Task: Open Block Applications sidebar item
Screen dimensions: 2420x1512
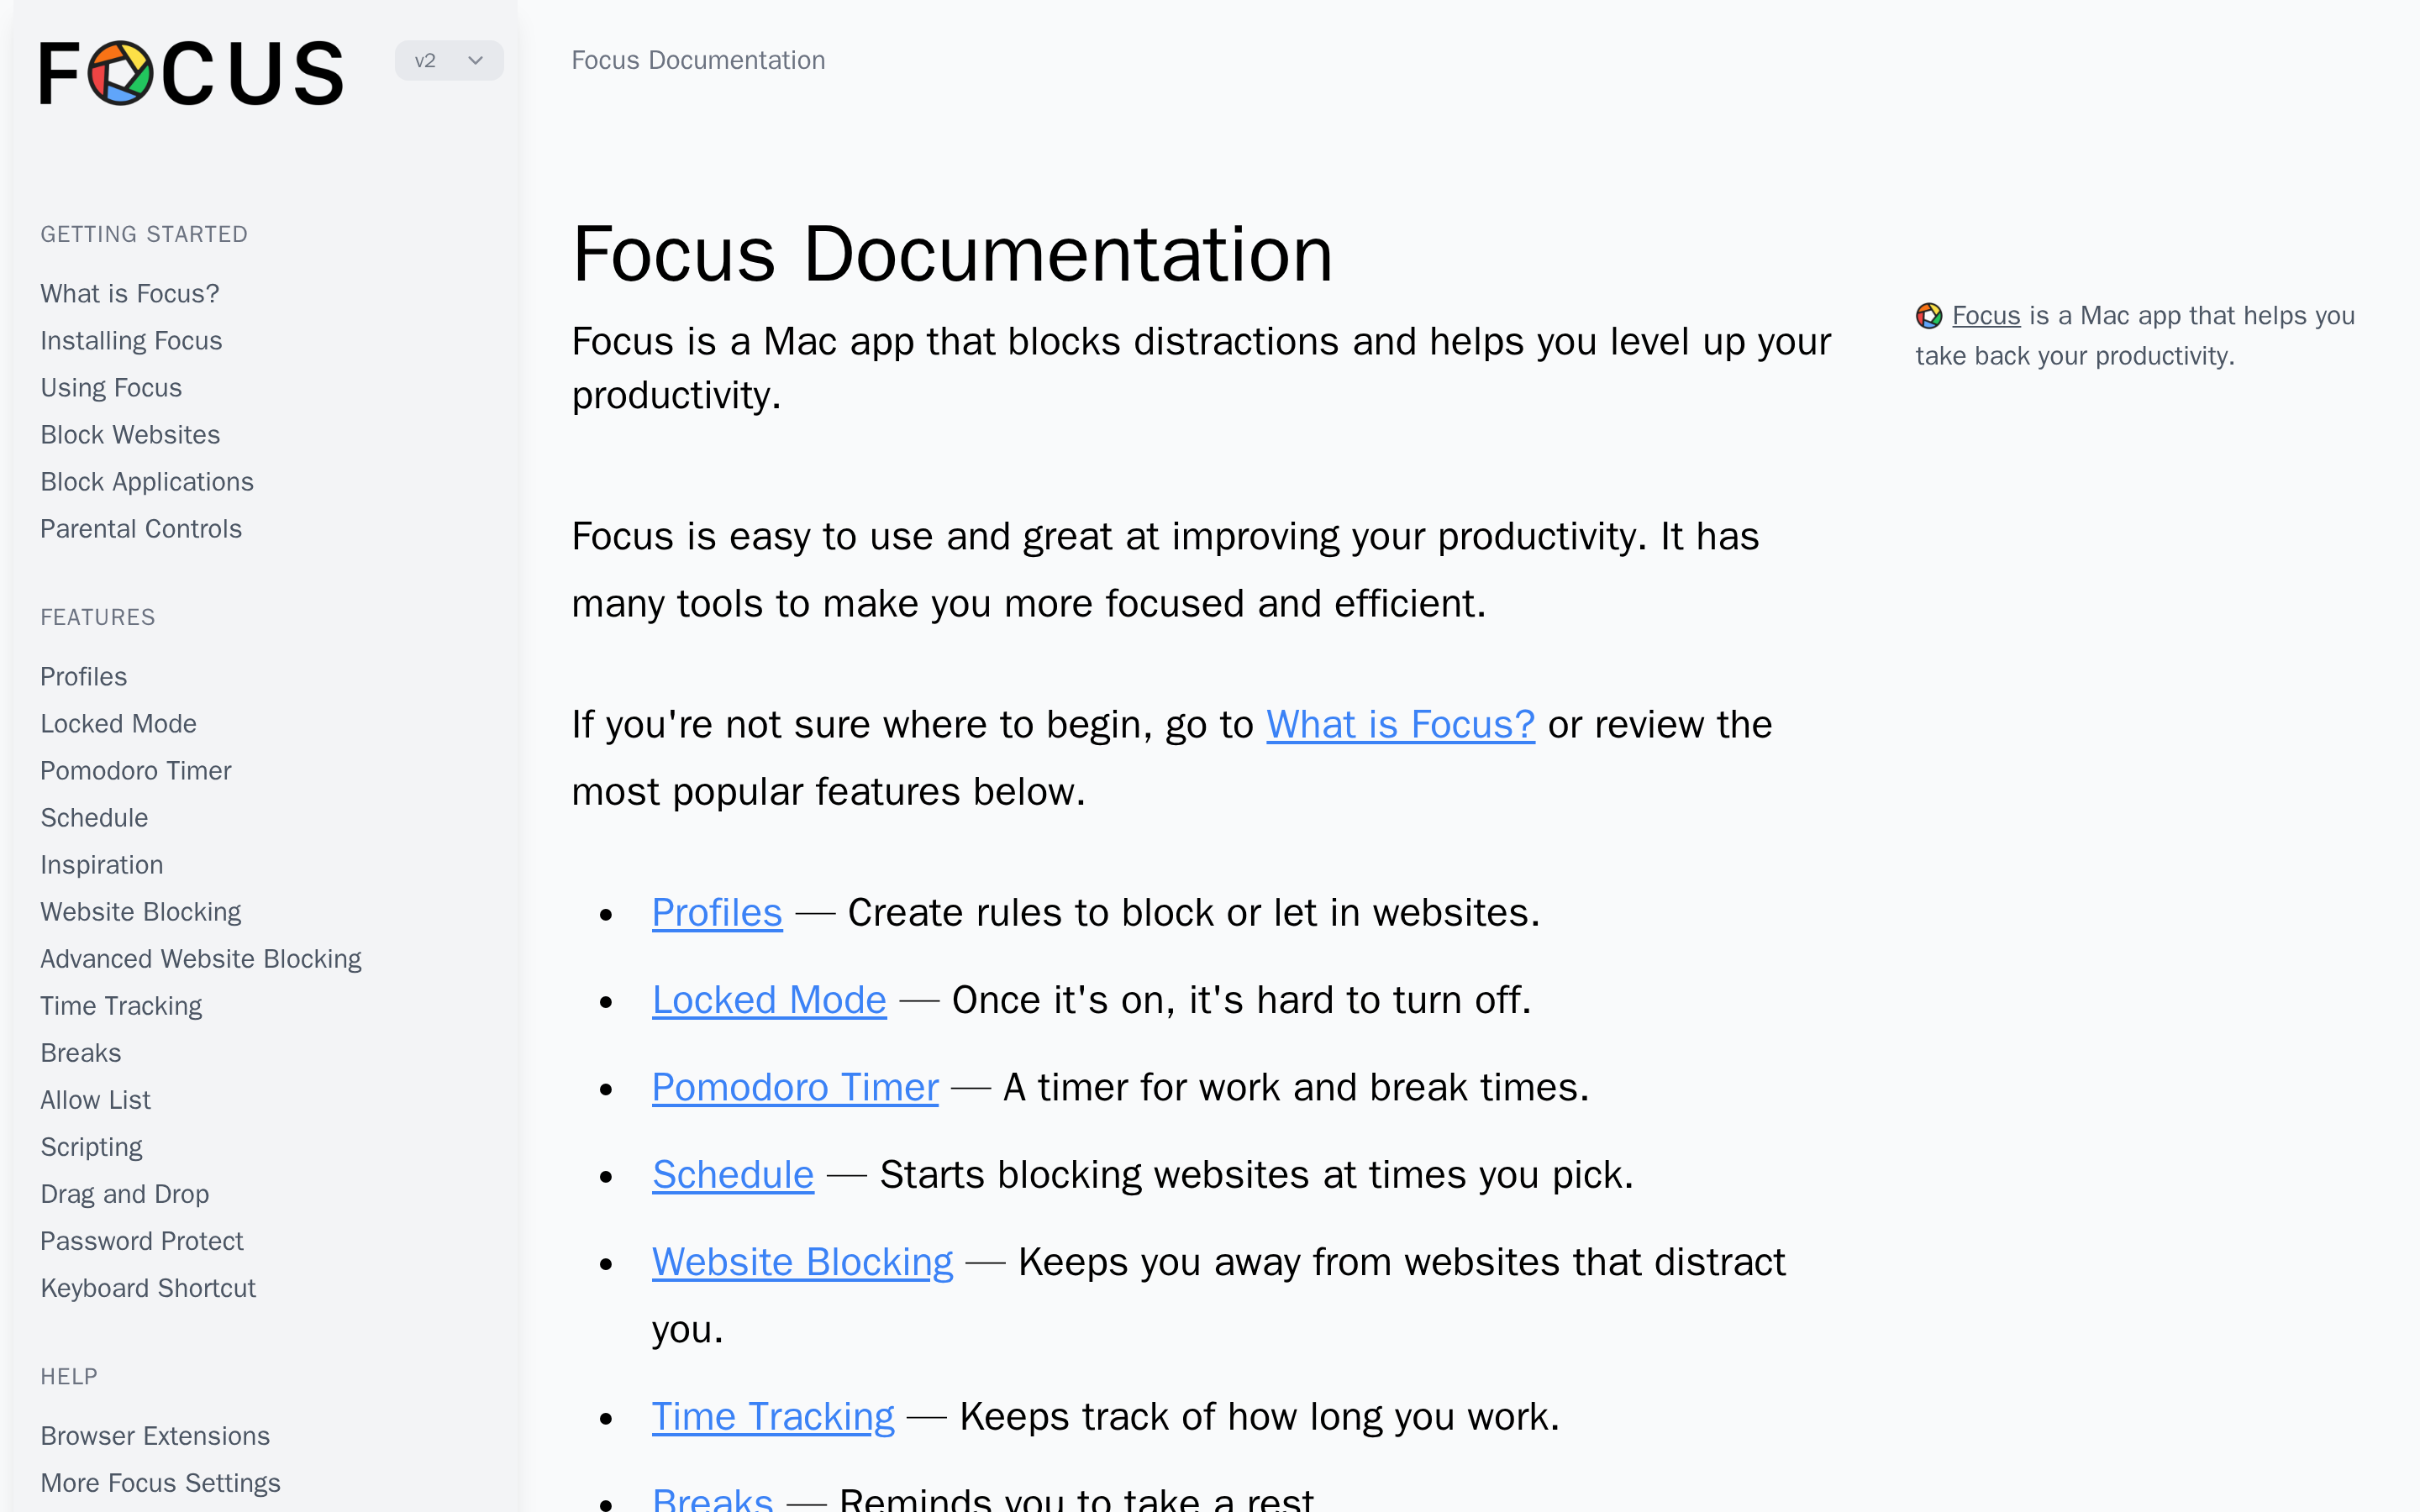Action: [x=147, y=481]
